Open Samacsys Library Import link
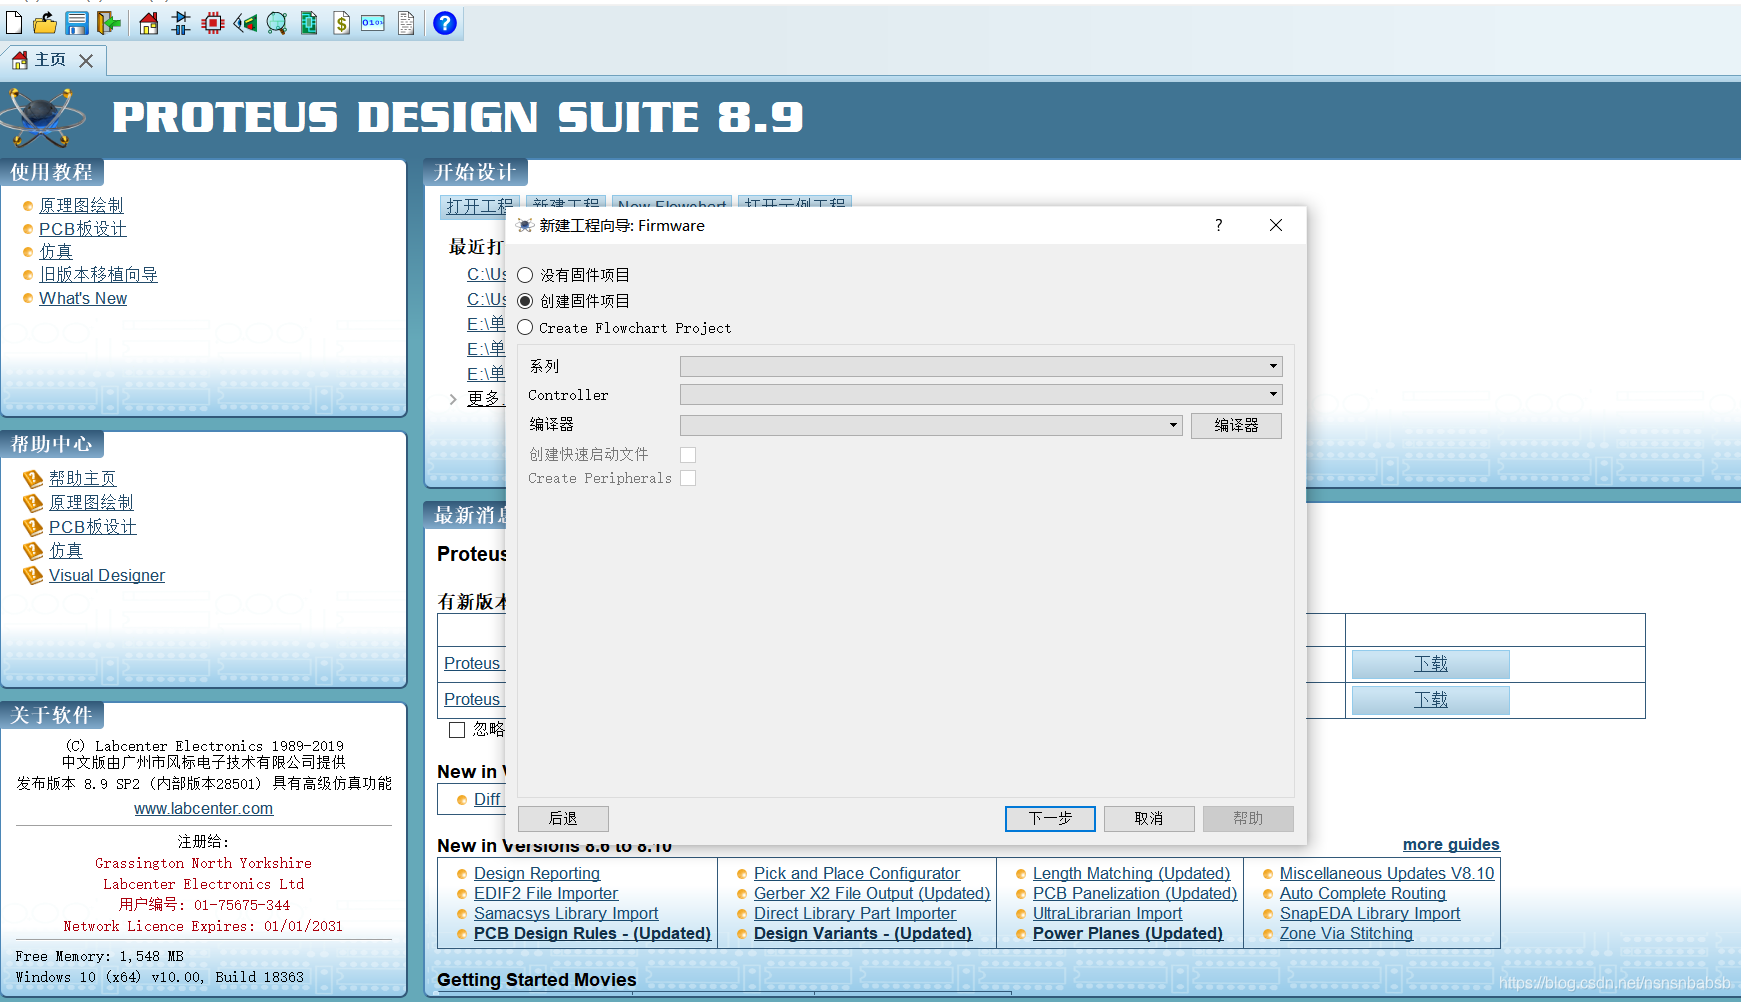1741x1002 pixels. pyautogui.click(x=566, y=913)
